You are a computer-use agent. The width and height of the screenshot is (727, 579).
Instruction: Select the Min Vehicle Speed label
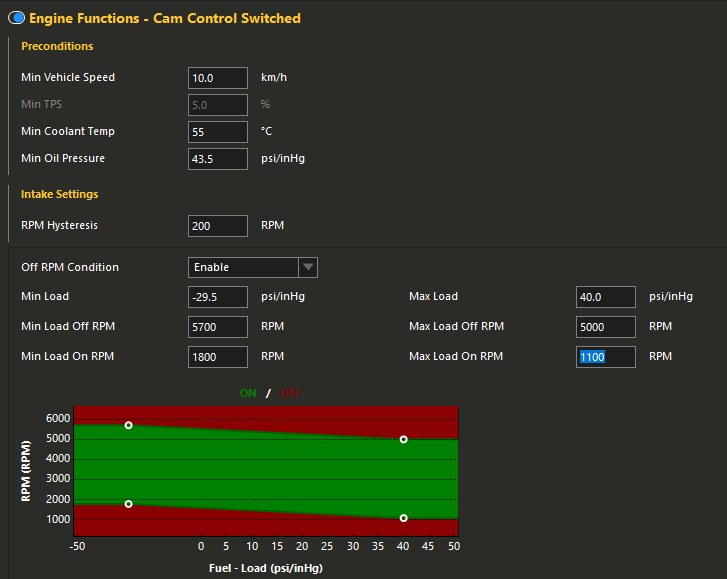point(68,77)
